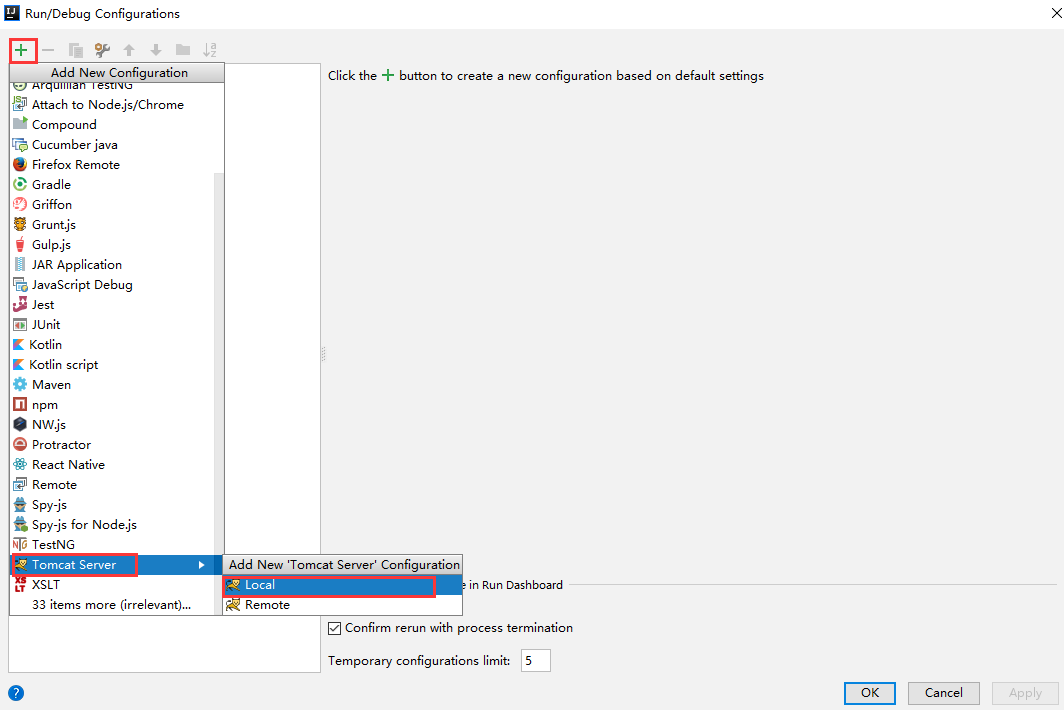The image size is (1064, 710).
Task: Click the Cancel button
Action: coord(943,693)
